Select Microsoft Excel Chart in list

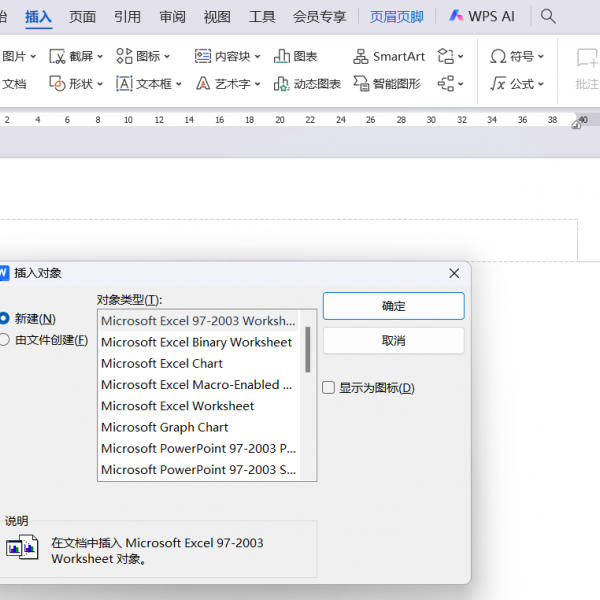tap(162, 363)
